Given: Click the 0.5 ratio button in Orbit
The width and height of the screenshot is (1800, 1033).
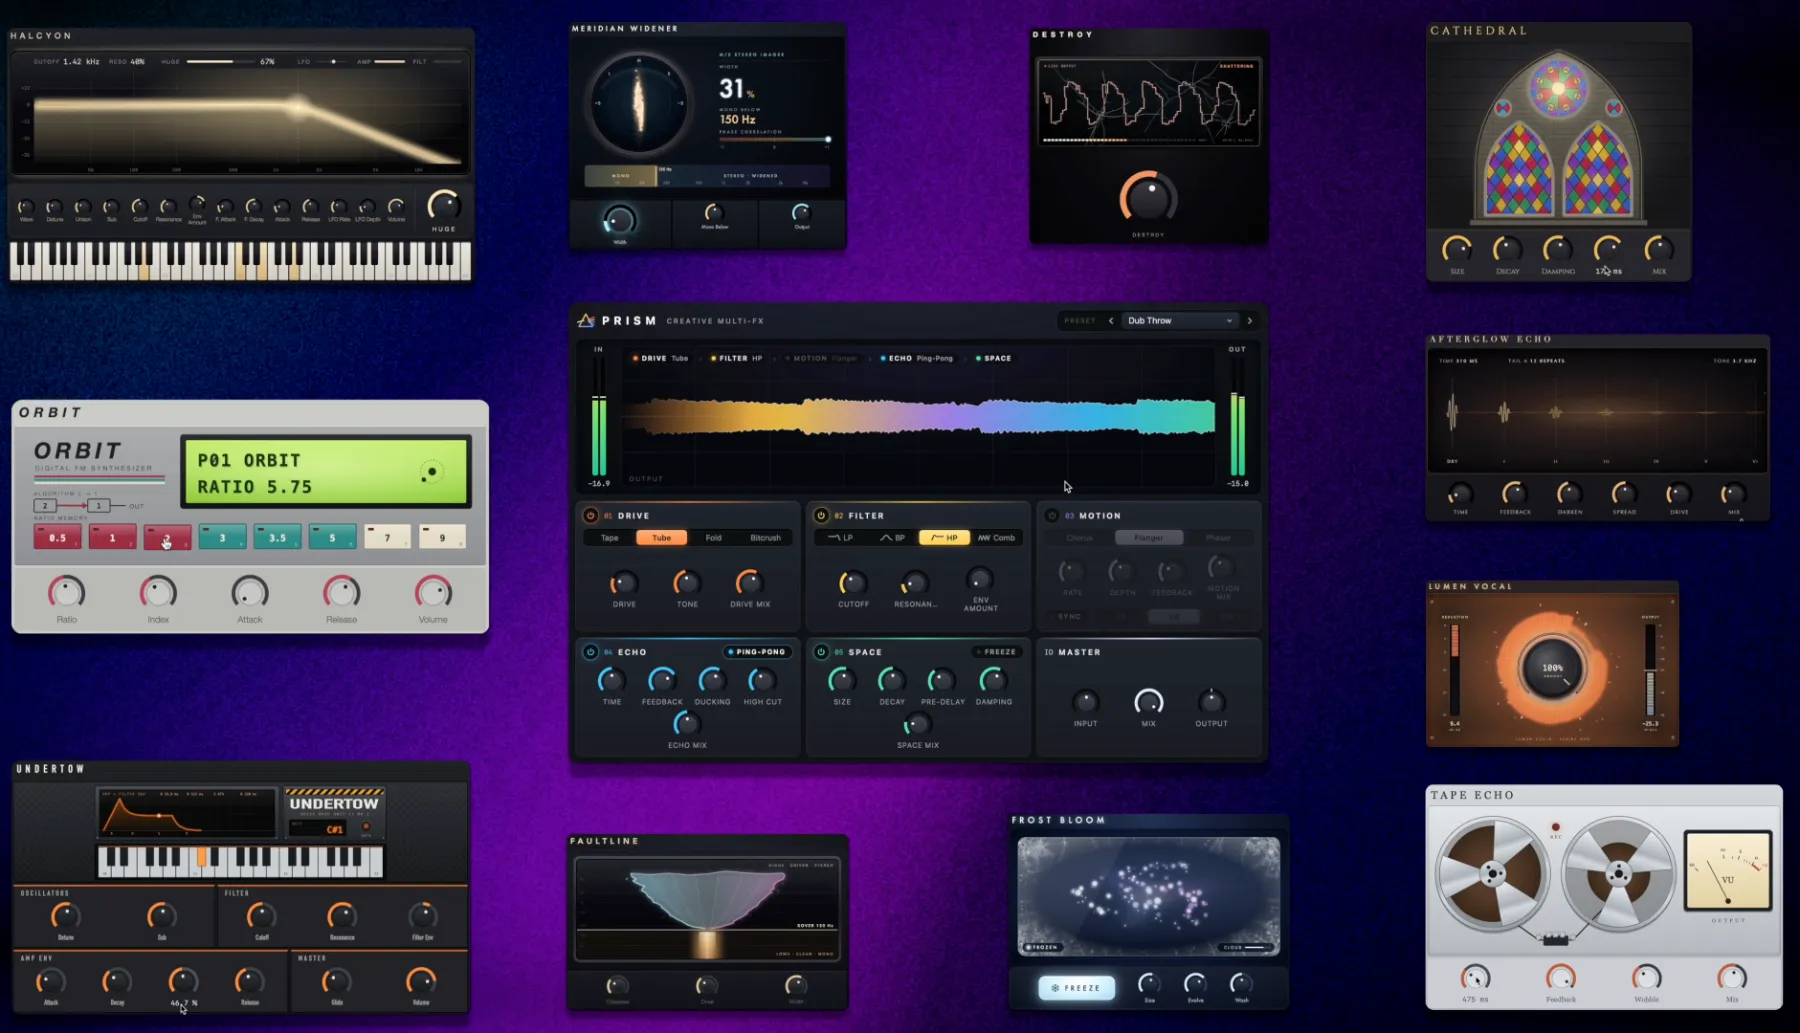Looking at the screenshot, I should [57, 537].
